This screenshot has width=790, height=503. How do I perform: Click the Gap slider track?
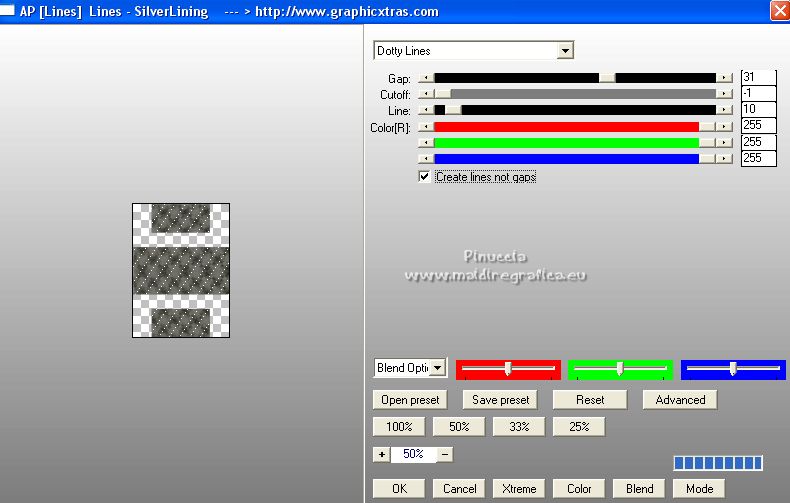(575, 78)
